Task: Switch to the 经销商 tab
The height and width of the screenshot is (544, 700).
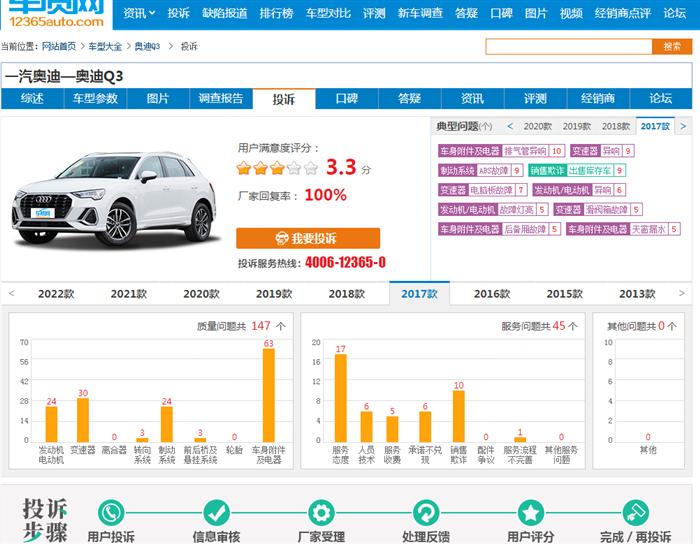Action: click(598, 98)
